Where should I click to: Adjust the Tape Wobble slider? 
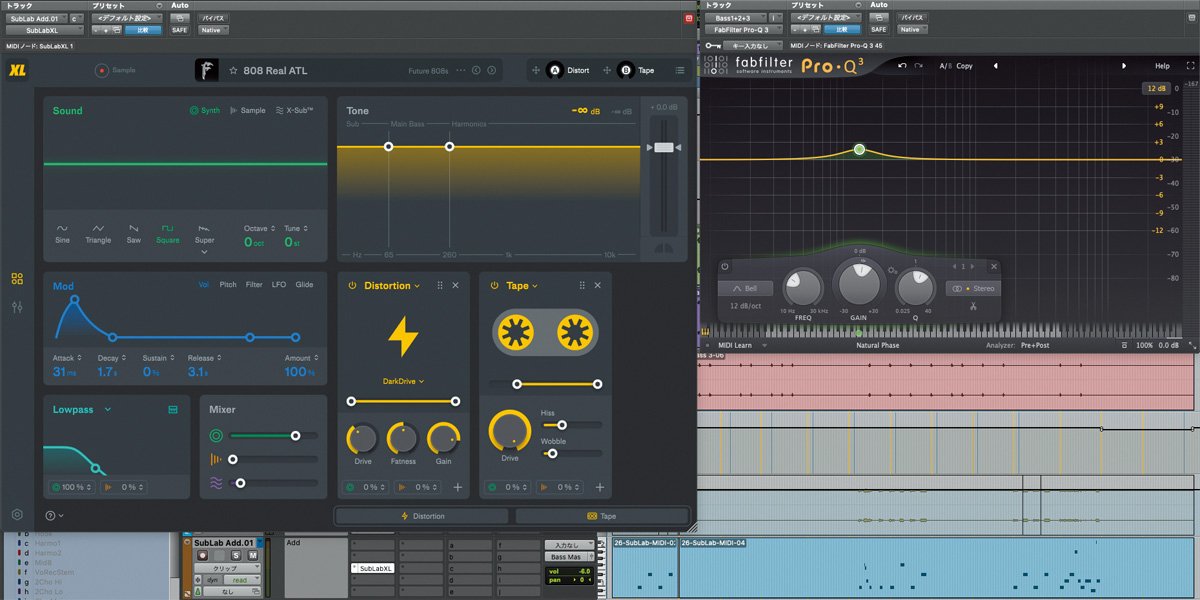point(551,453)
